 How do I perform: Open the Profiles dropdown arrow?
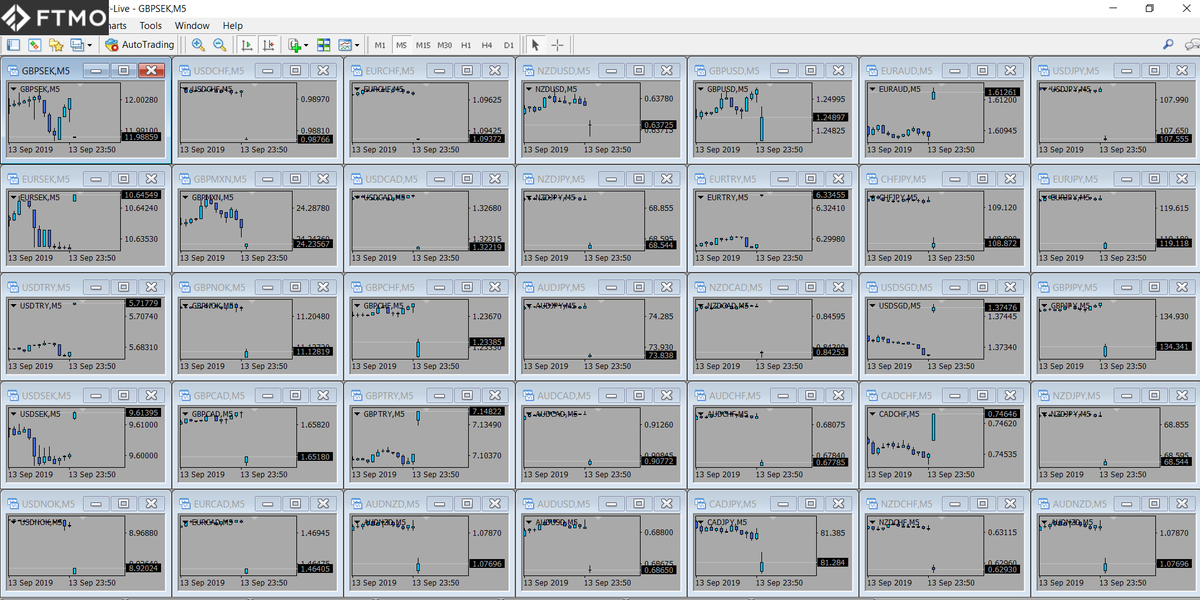point(90,45)
